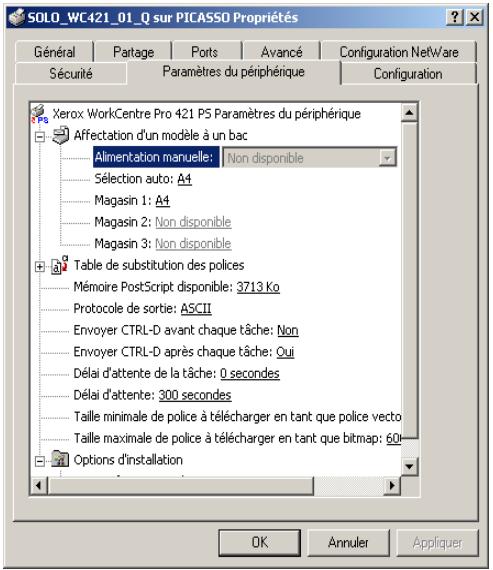Click the A4 value for Magasin 1

point(162,200)
